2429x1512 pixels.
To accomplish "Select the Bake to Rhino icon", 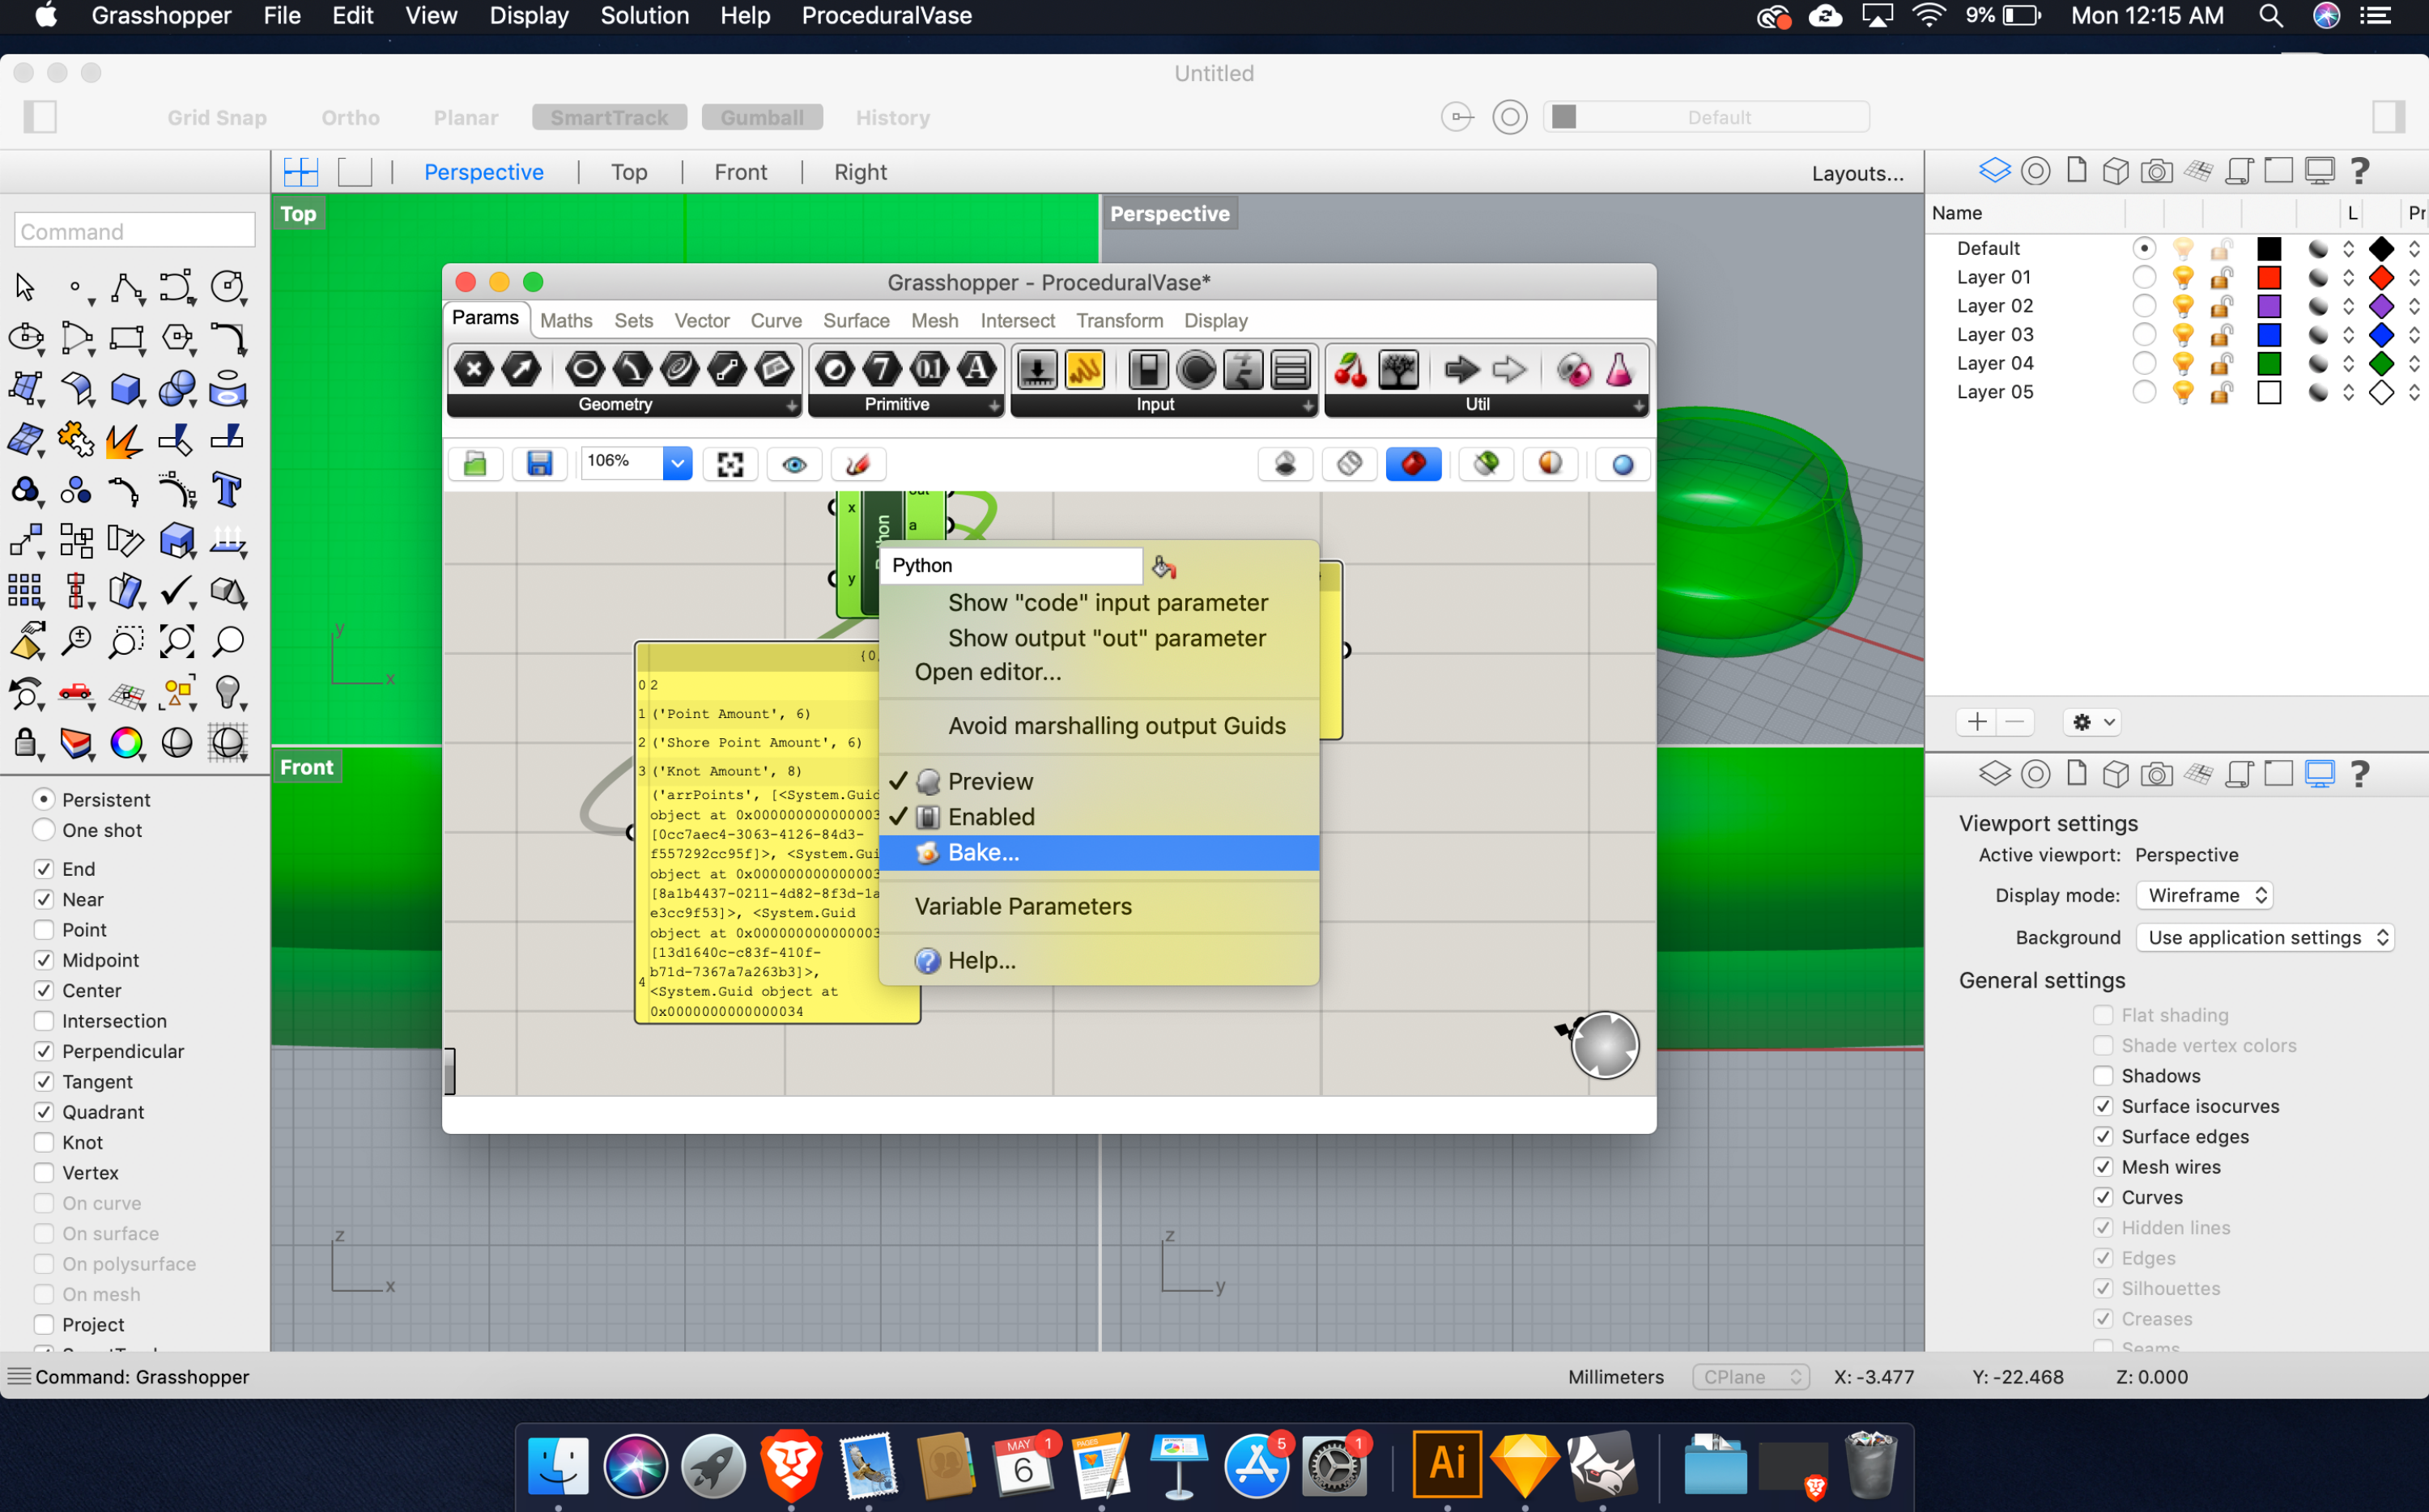I will [925, 852].
